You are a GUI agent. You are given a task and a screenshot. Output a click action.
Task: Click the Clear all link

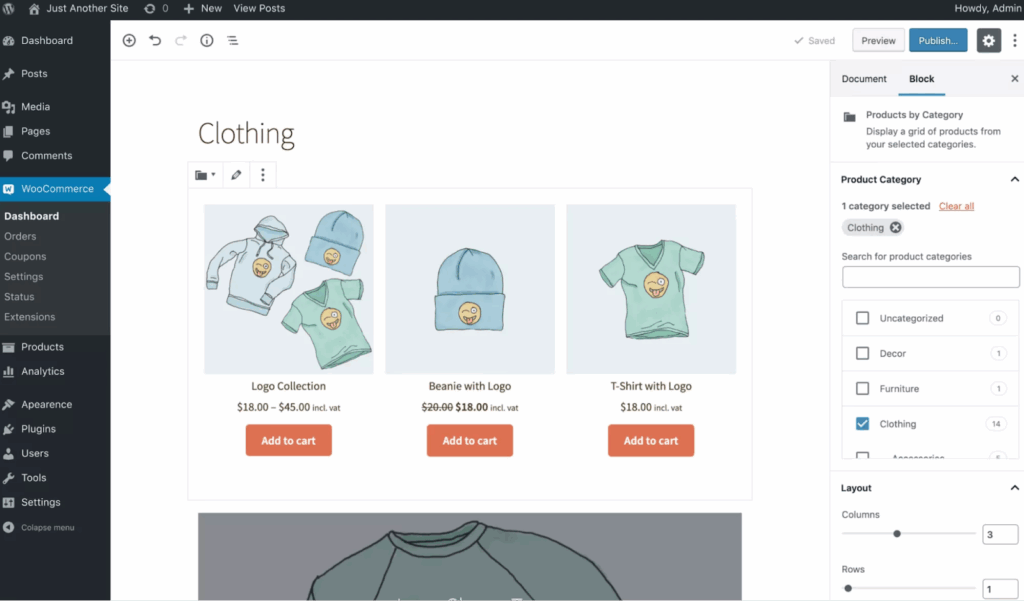[956, 206]
